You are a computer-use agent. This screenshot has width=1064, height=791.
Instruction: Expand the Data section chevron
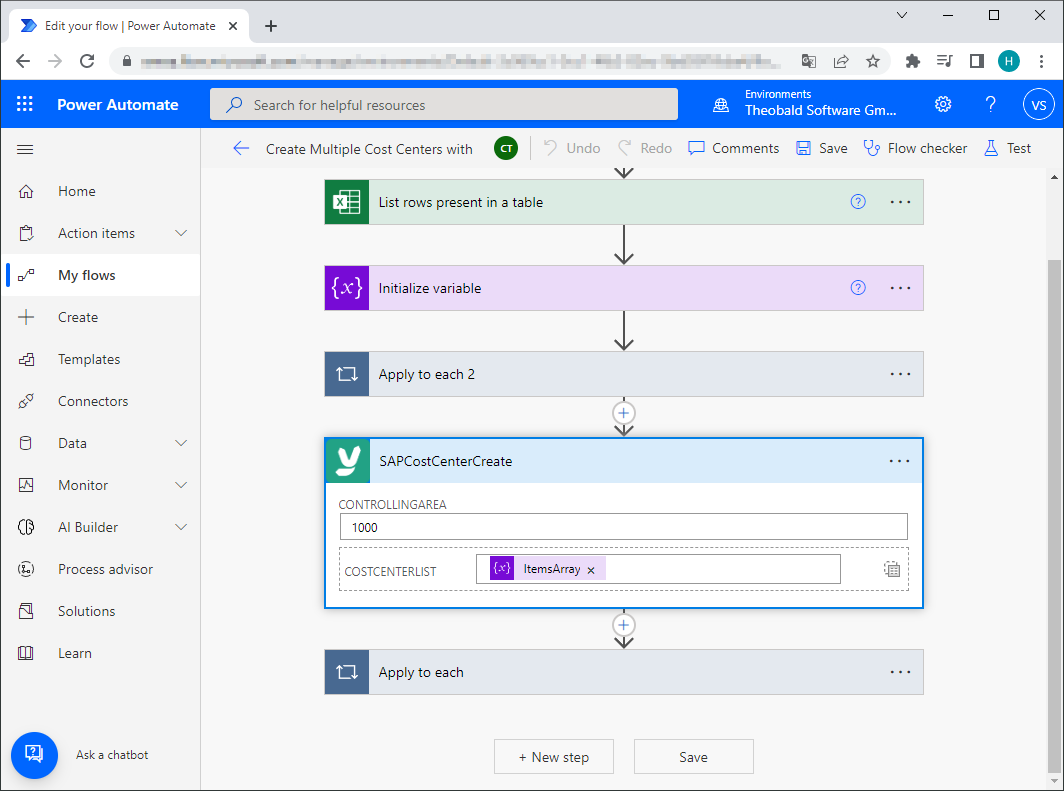click(180, 443)
